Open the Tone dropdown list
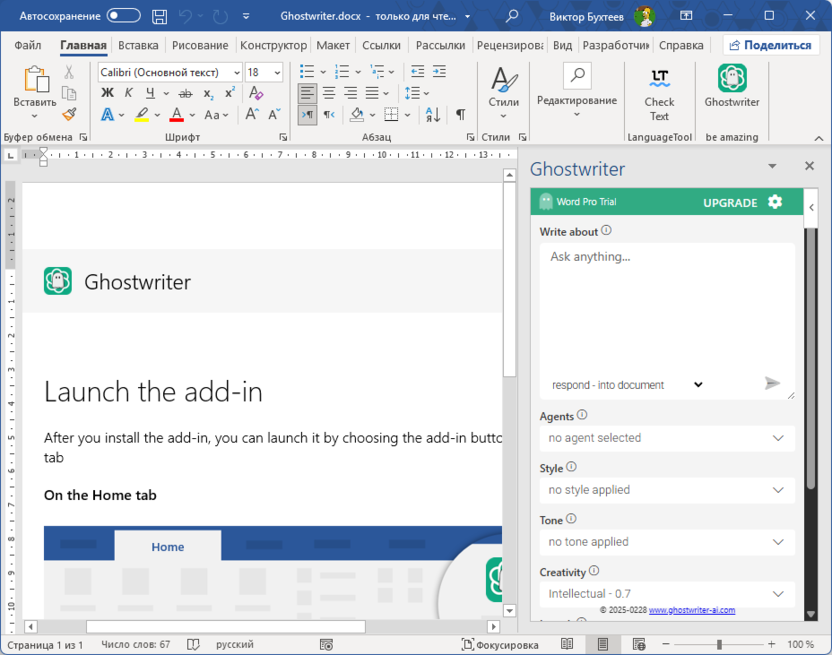The width and height of the screenshot is (832, 655). [666, 542]
